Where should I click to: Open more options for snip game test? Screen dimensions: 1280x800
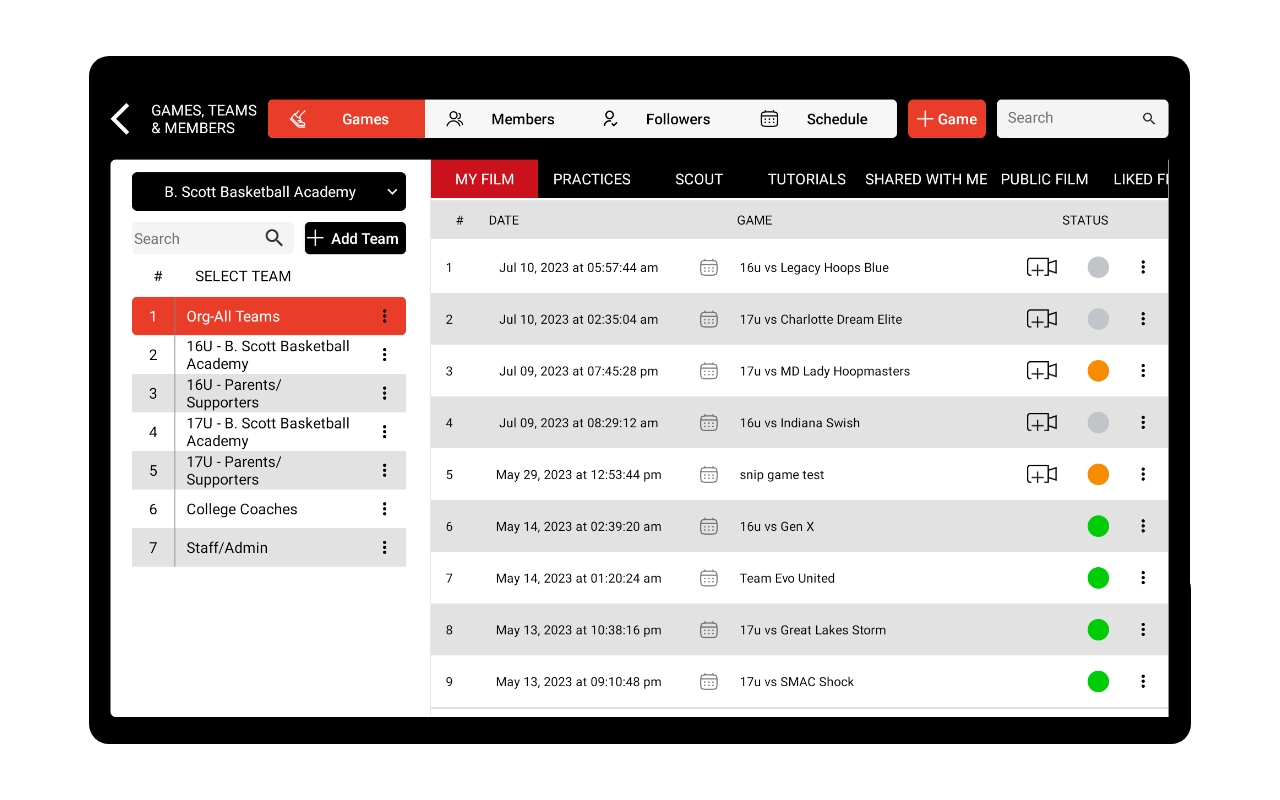pos(1143,474)
